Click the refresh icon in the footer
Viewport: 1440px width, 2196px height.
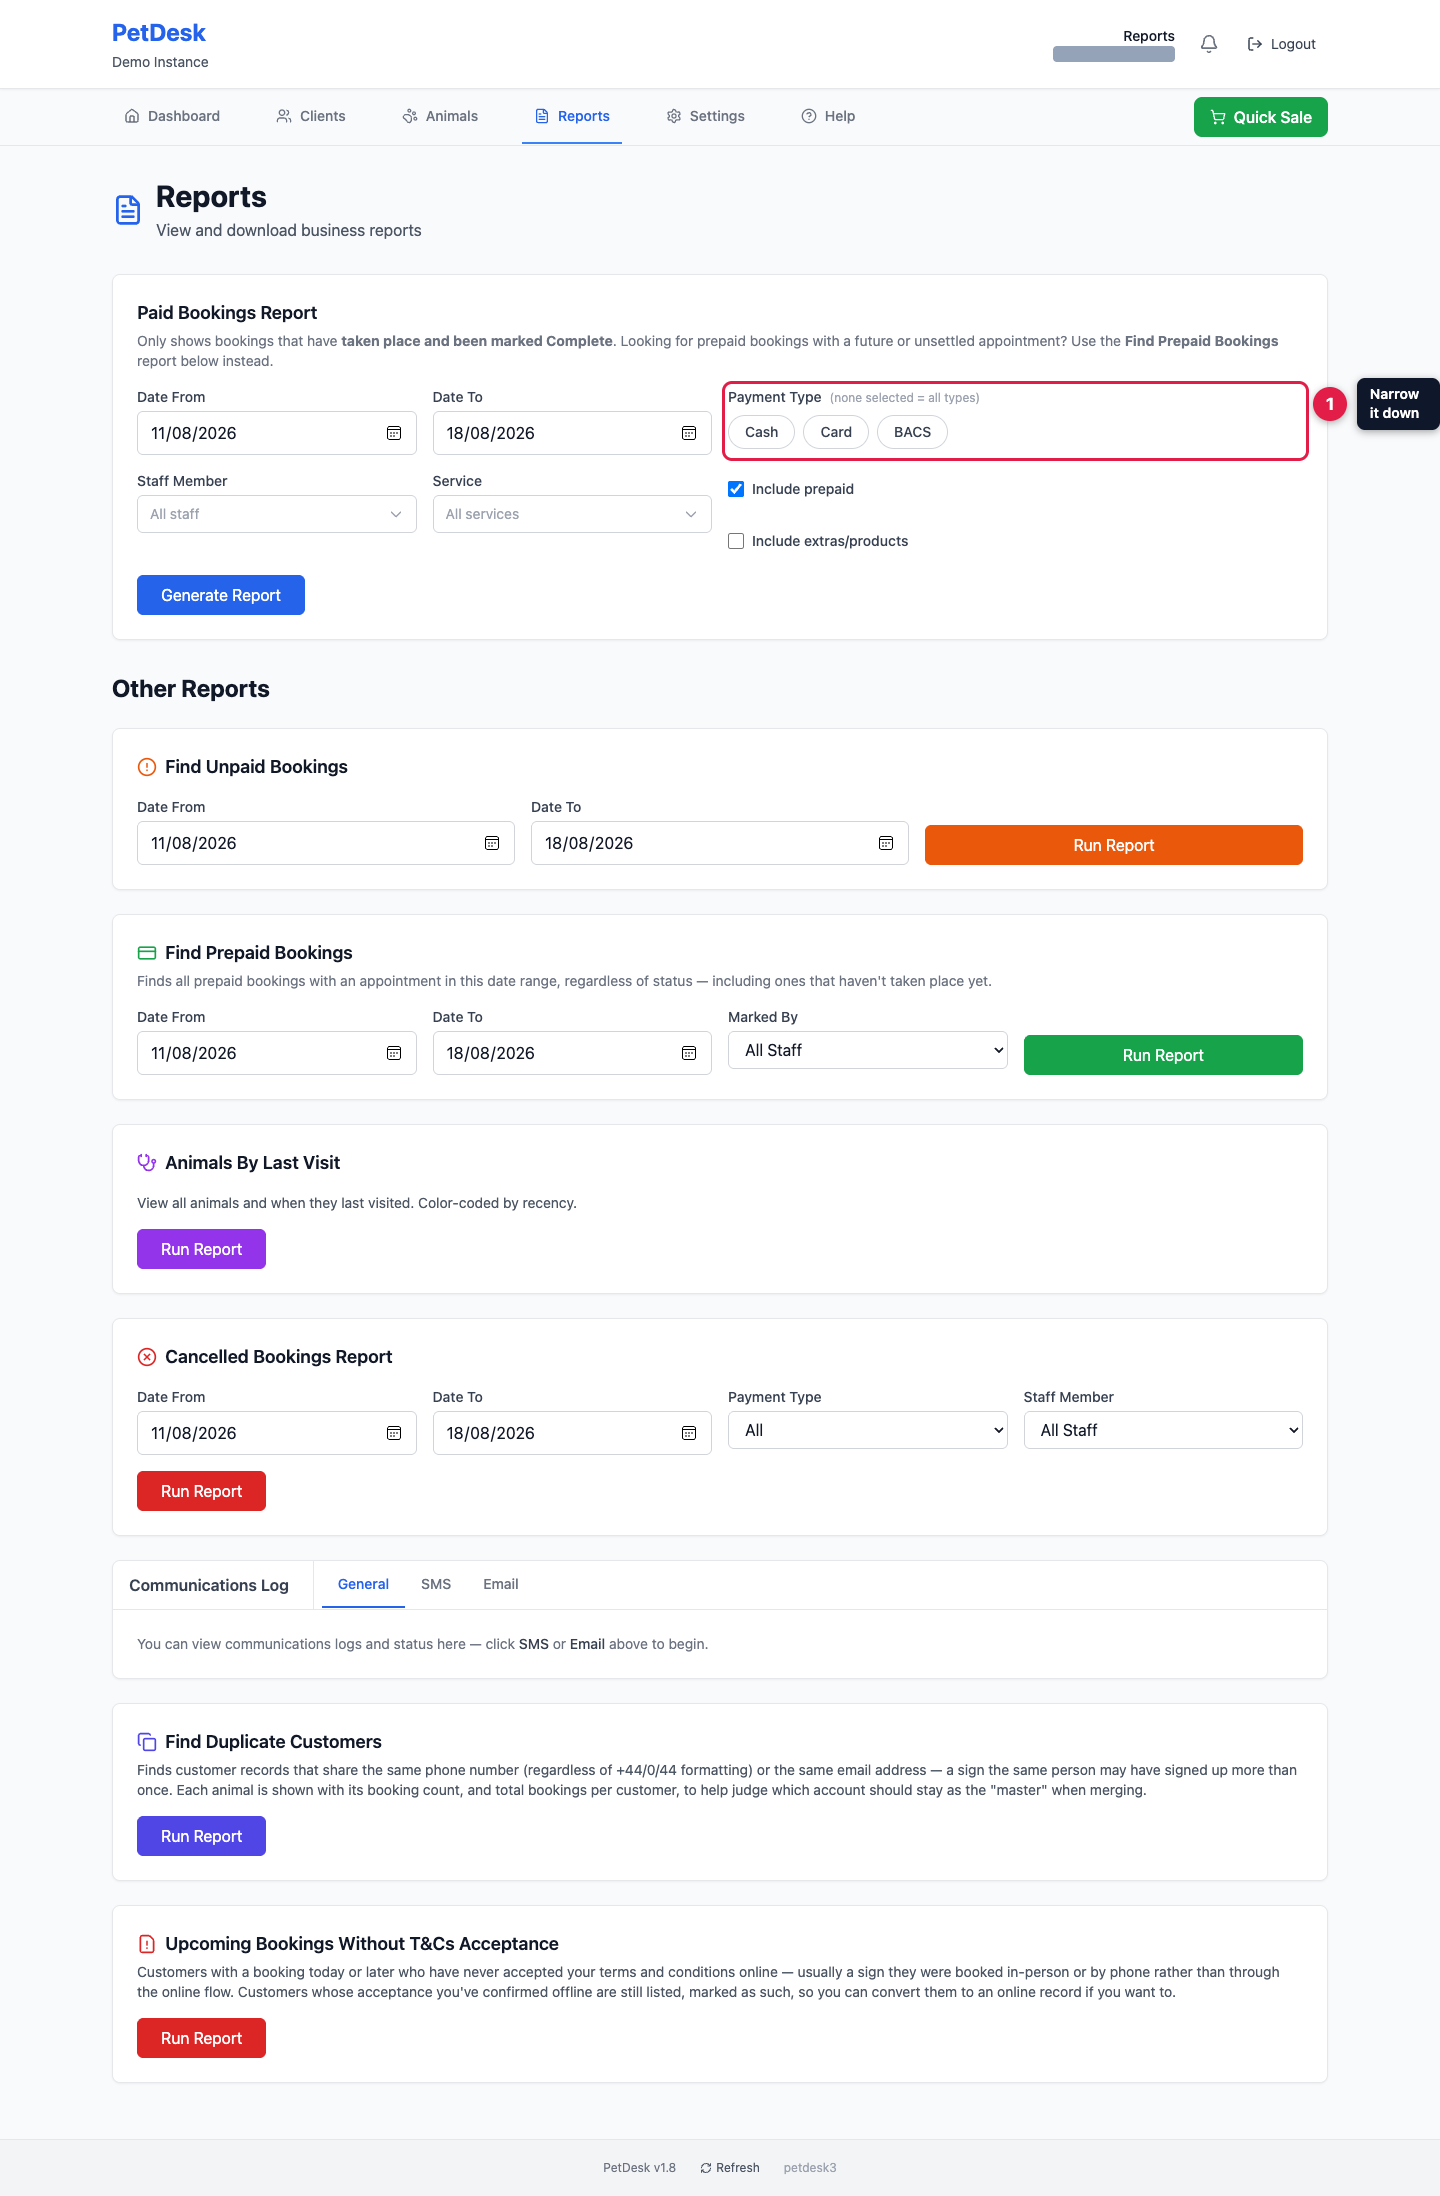point(706,2168)
